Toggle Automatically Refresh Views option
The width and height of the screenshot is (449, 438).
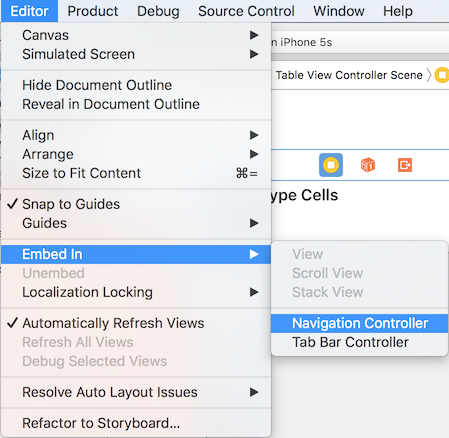click(136, 323)
